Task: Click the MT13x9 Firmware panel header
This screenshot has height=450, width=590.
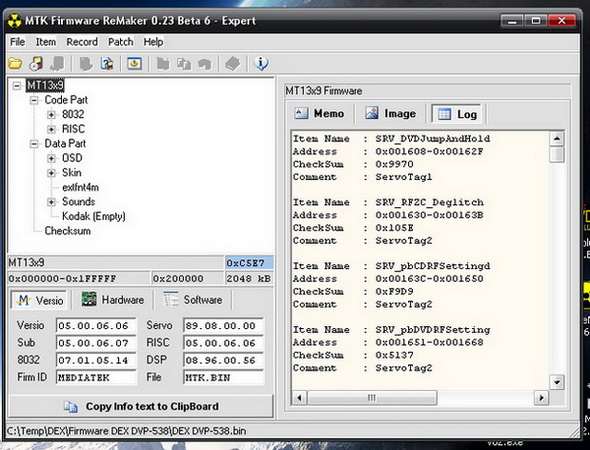Action: pyautogui.click(x=427, y=91)
